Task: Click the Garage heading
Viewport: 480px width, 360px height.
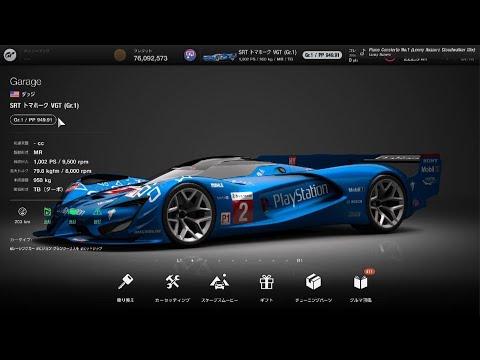Action: pos(26,82)
